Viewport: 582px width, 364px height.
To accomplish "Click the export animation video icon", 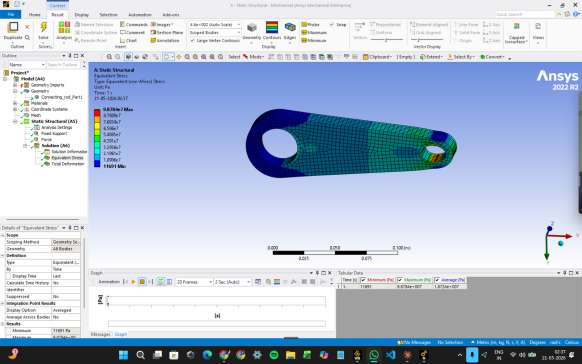I will (x=258, y=282).
